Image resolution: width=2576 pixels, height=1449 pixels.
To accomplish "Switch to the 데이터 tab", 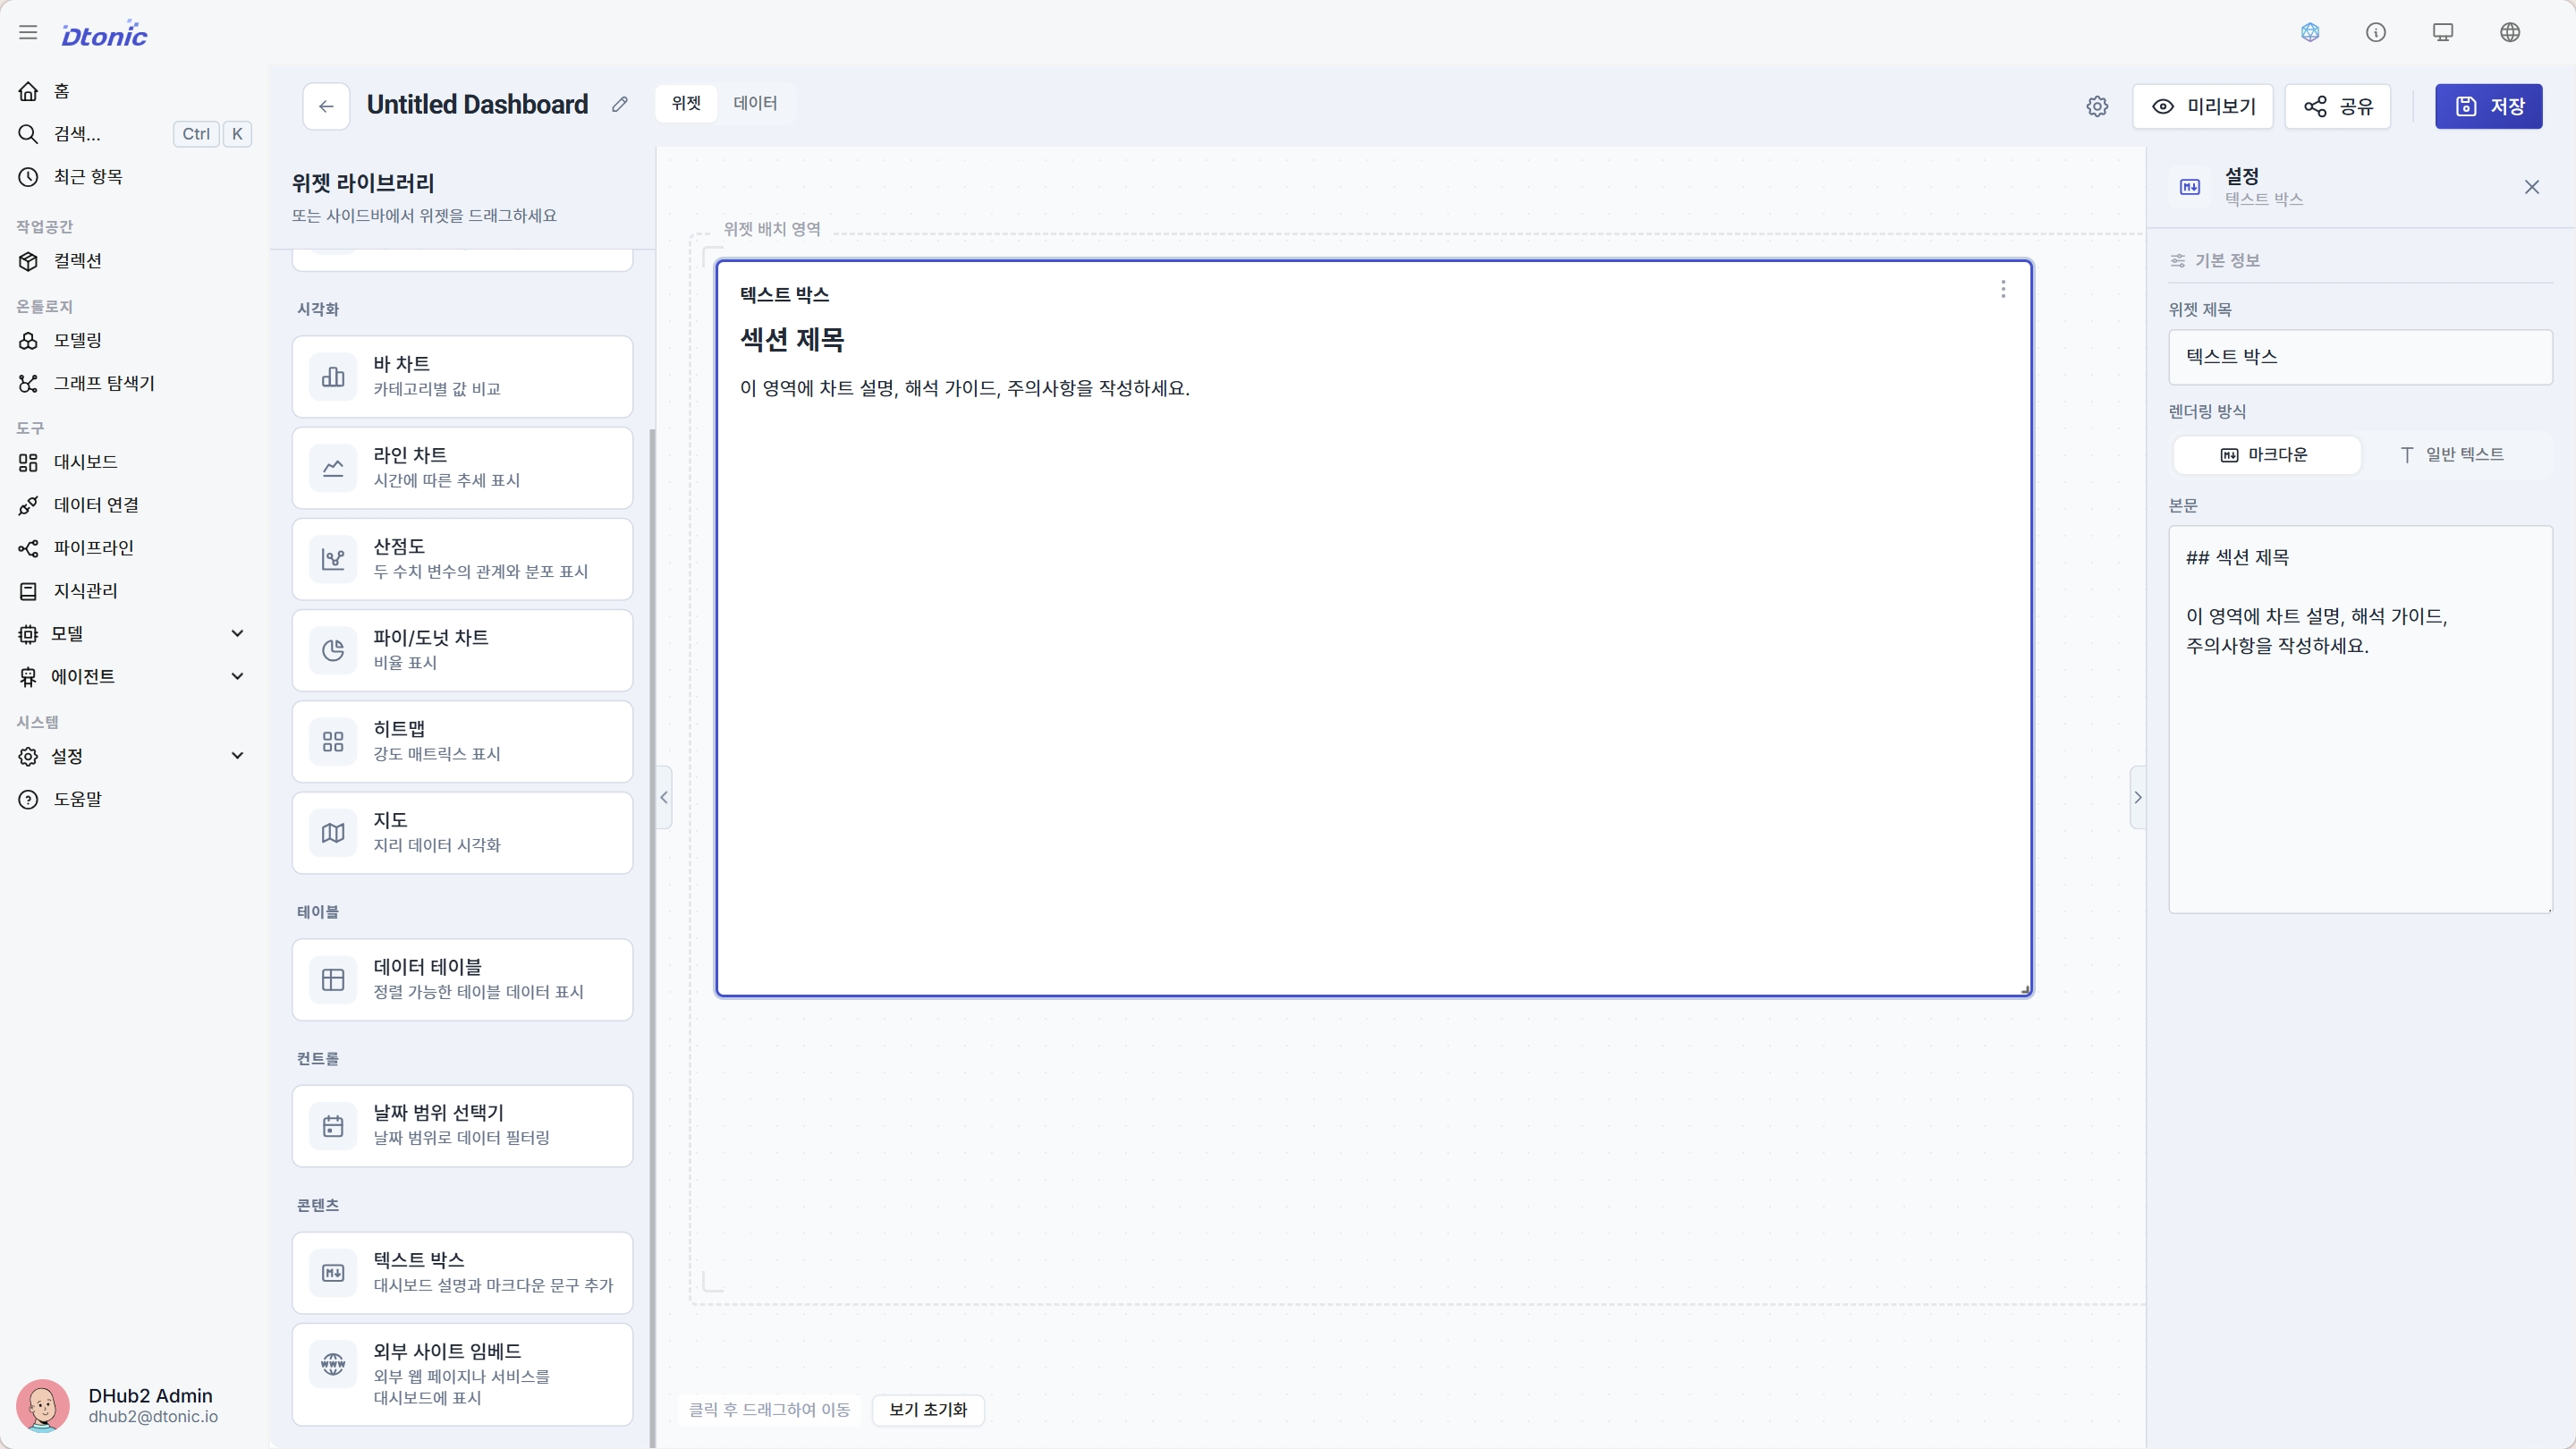I will point(755,103).
